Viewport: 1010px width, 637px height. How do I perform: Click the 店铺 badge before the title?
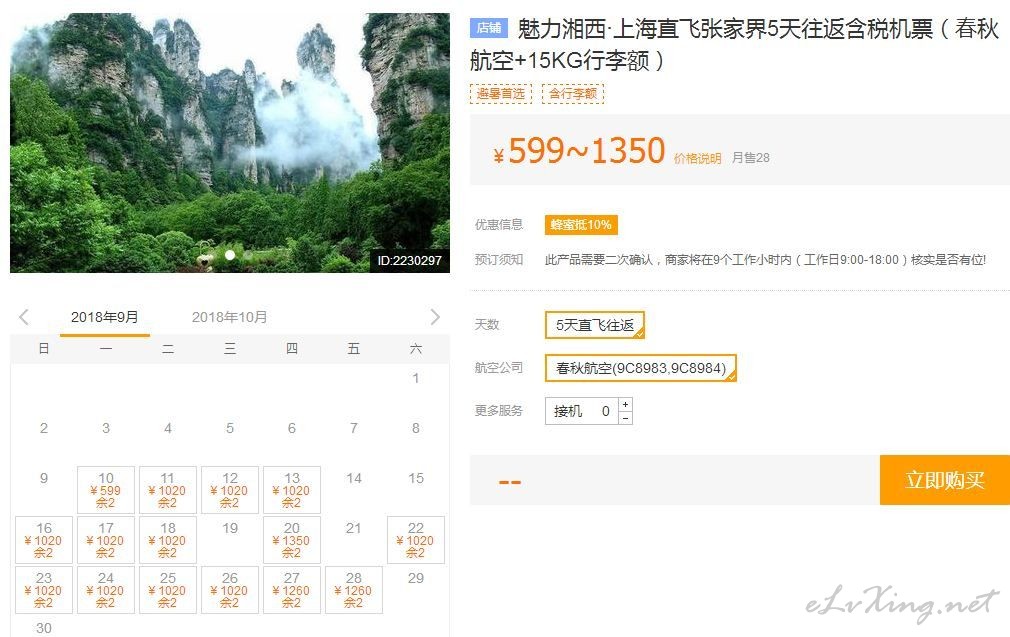pos(489,28)
